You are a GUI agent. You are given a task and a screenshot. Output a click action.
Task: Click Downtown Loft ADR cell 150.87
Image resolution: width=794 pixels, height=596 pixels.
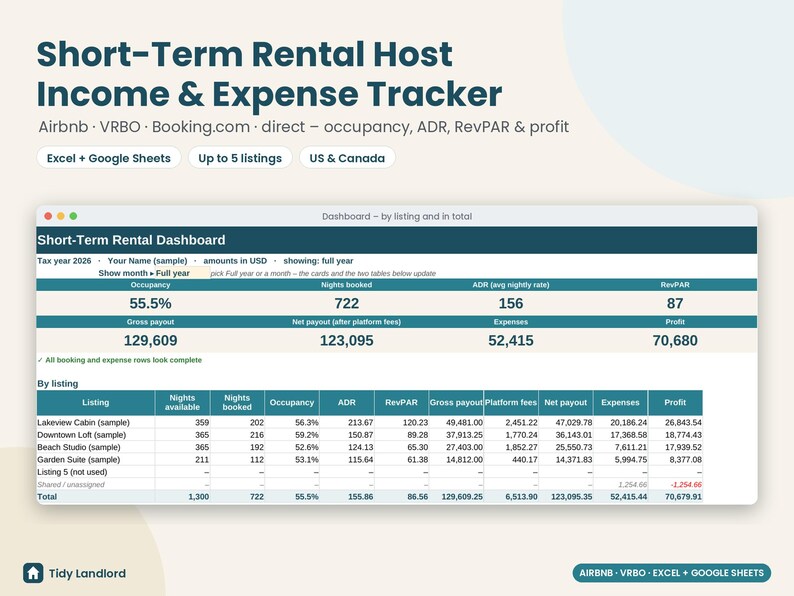(347, 435)
